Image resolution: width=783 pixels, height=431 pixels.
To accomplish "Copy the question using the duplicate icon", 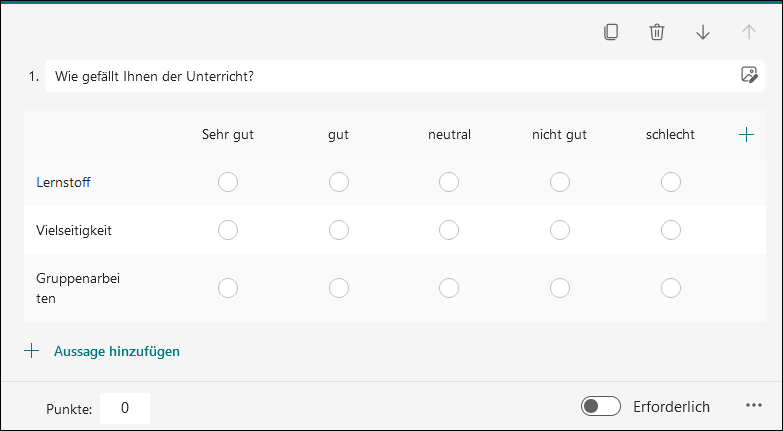I will 611,32.
